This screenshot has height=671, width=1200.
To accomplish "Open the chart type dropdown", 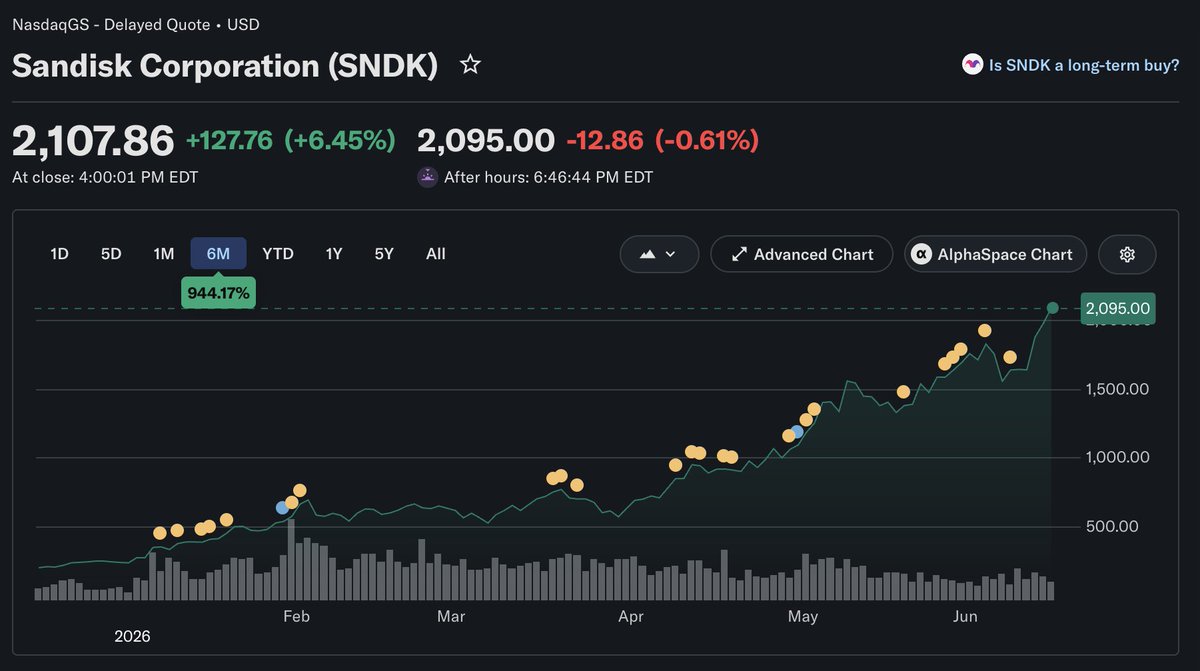I will coord(658,254).
